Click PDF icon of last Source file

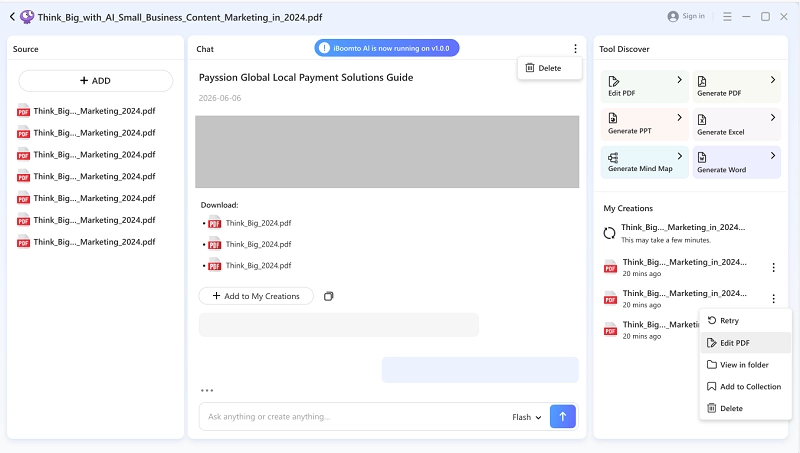click(23, 242)
